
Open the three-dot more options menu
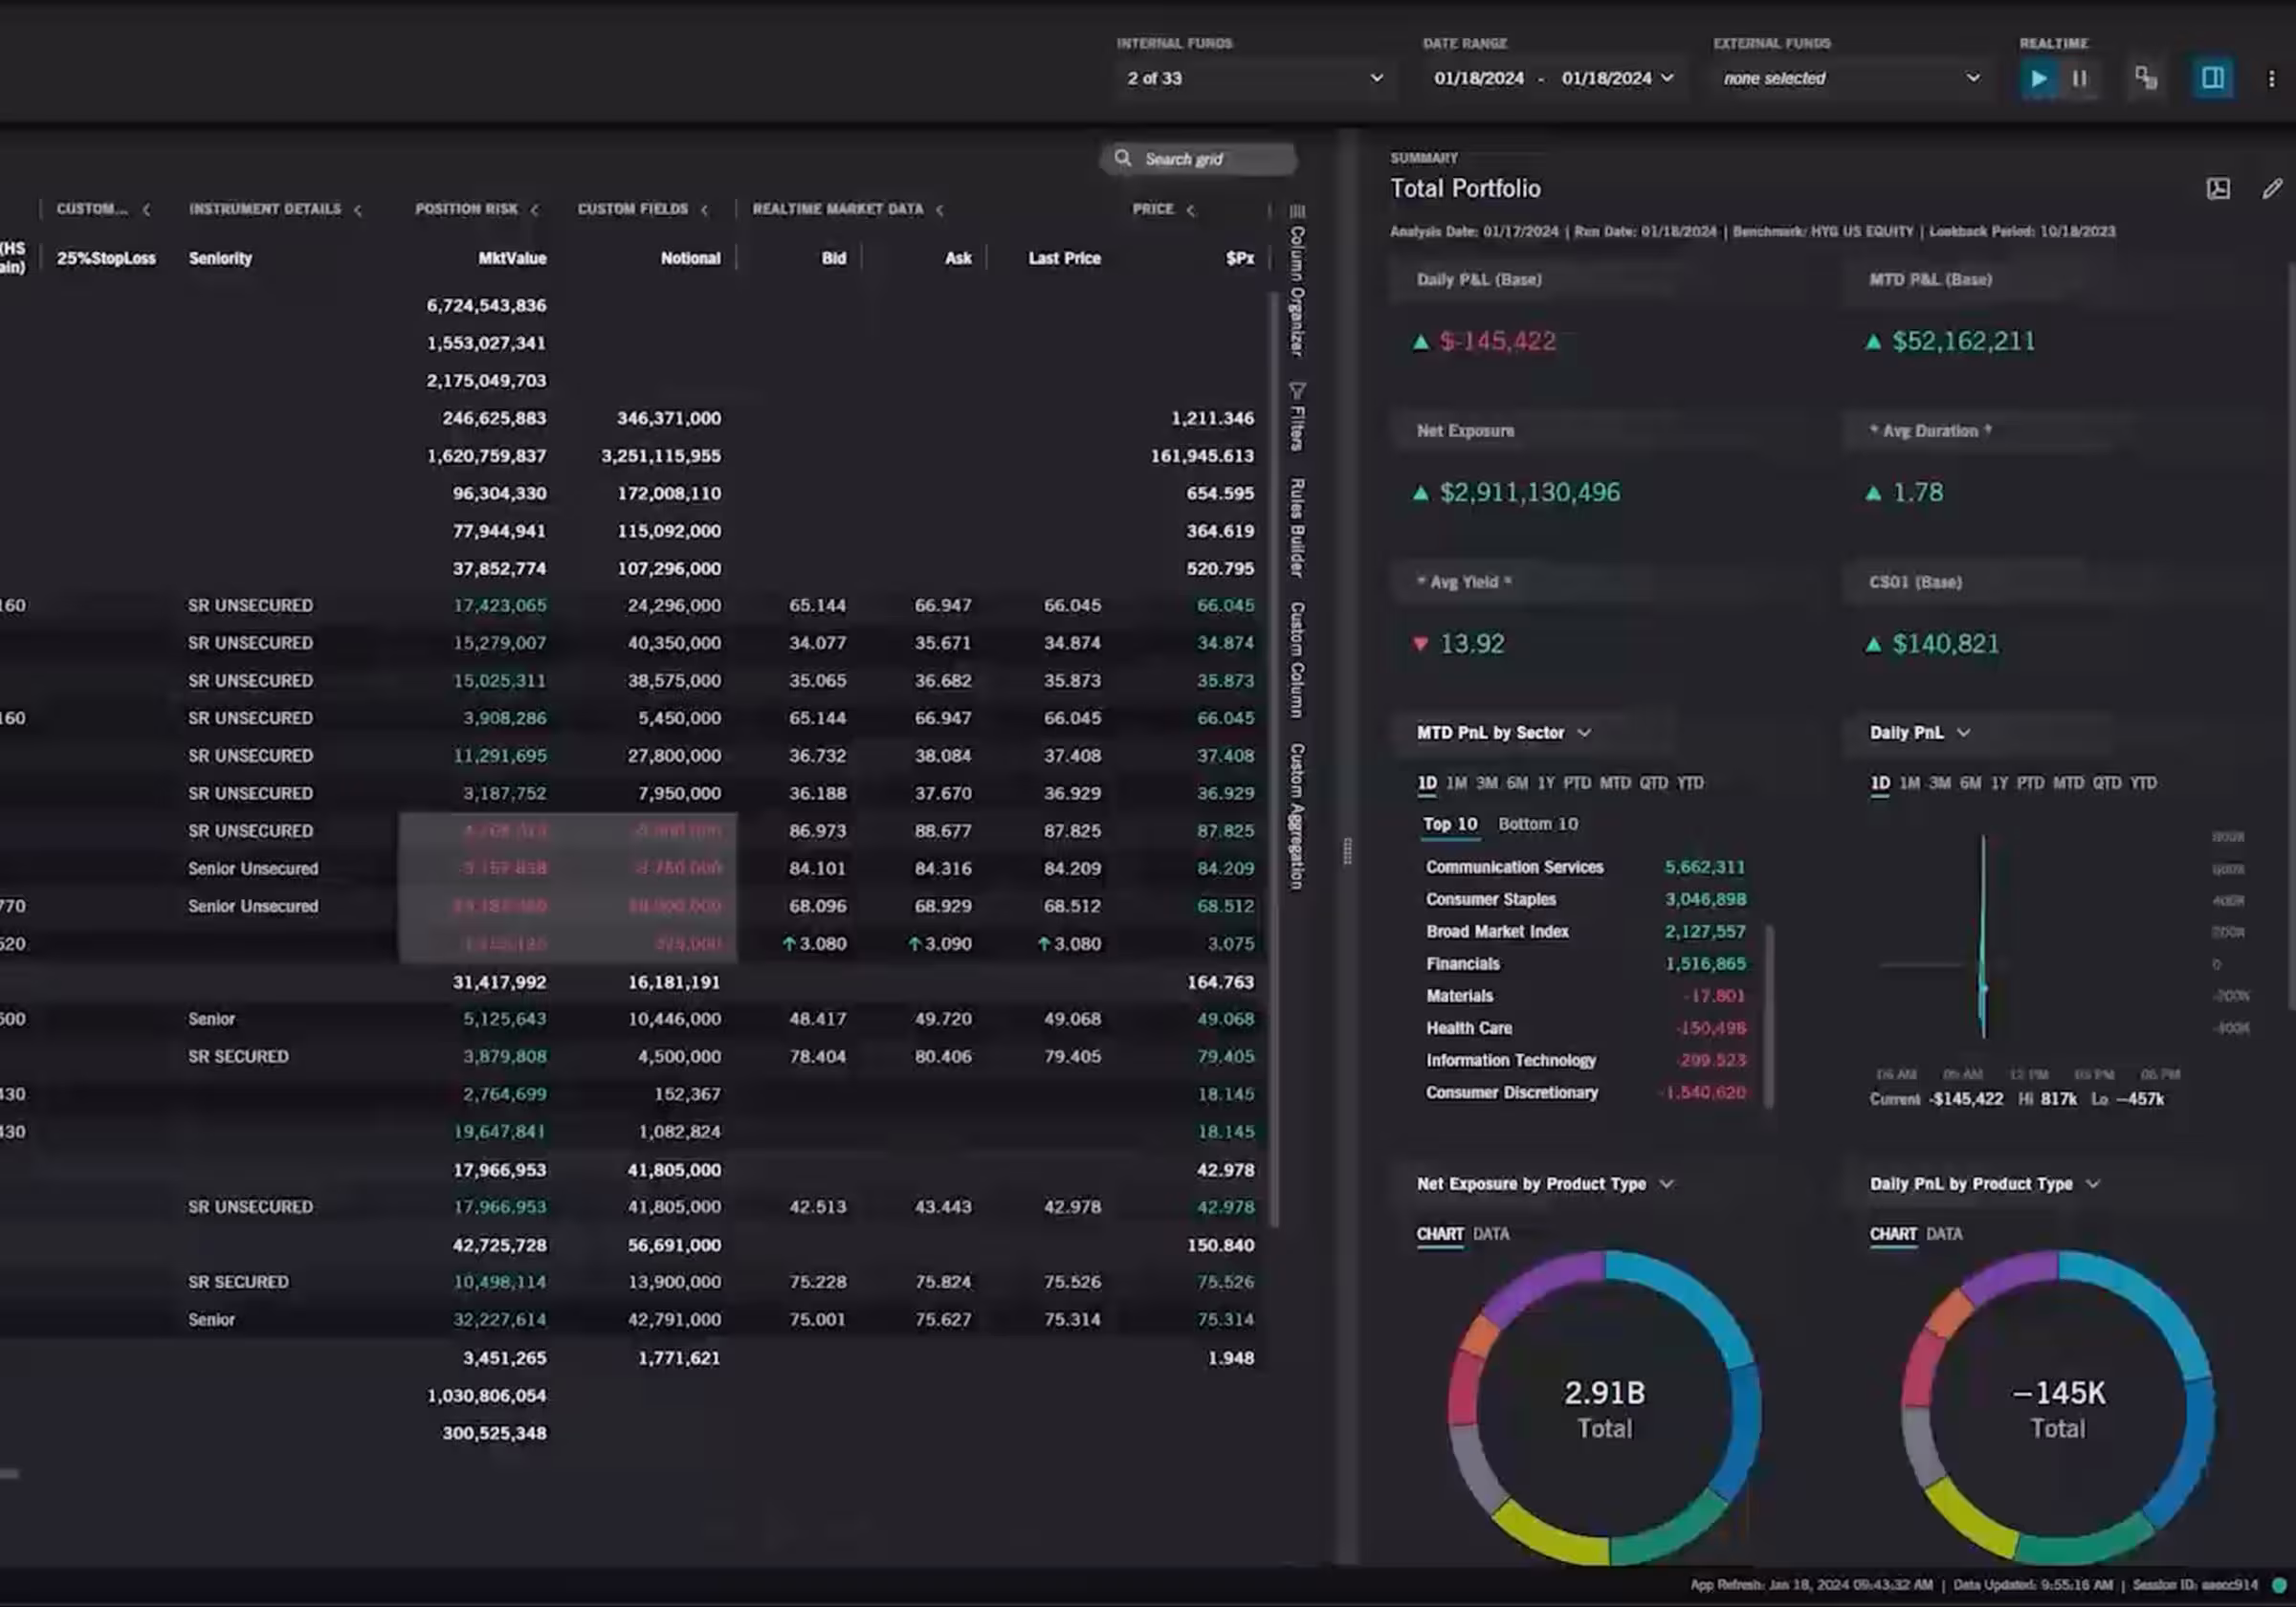pos(2271,78)
